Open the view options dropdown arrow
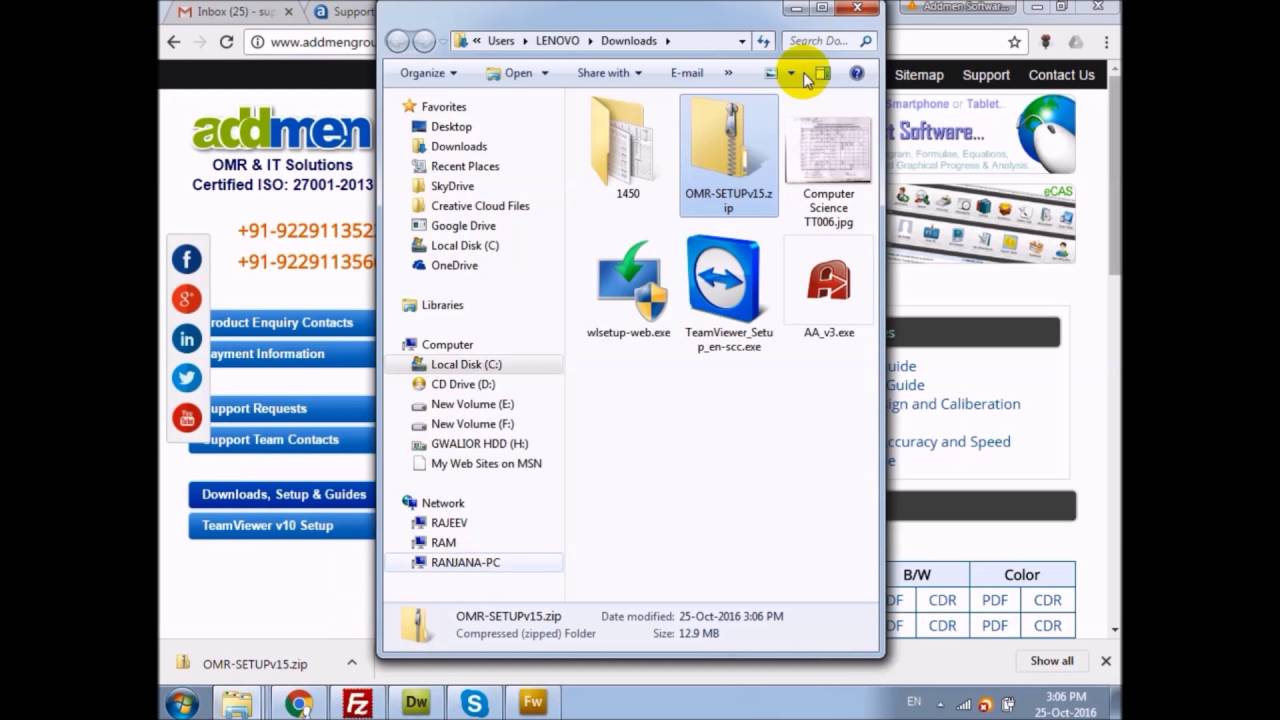The height and width of the screenshot is (720, 1280). pyautogui.click(x=791, y=73)
